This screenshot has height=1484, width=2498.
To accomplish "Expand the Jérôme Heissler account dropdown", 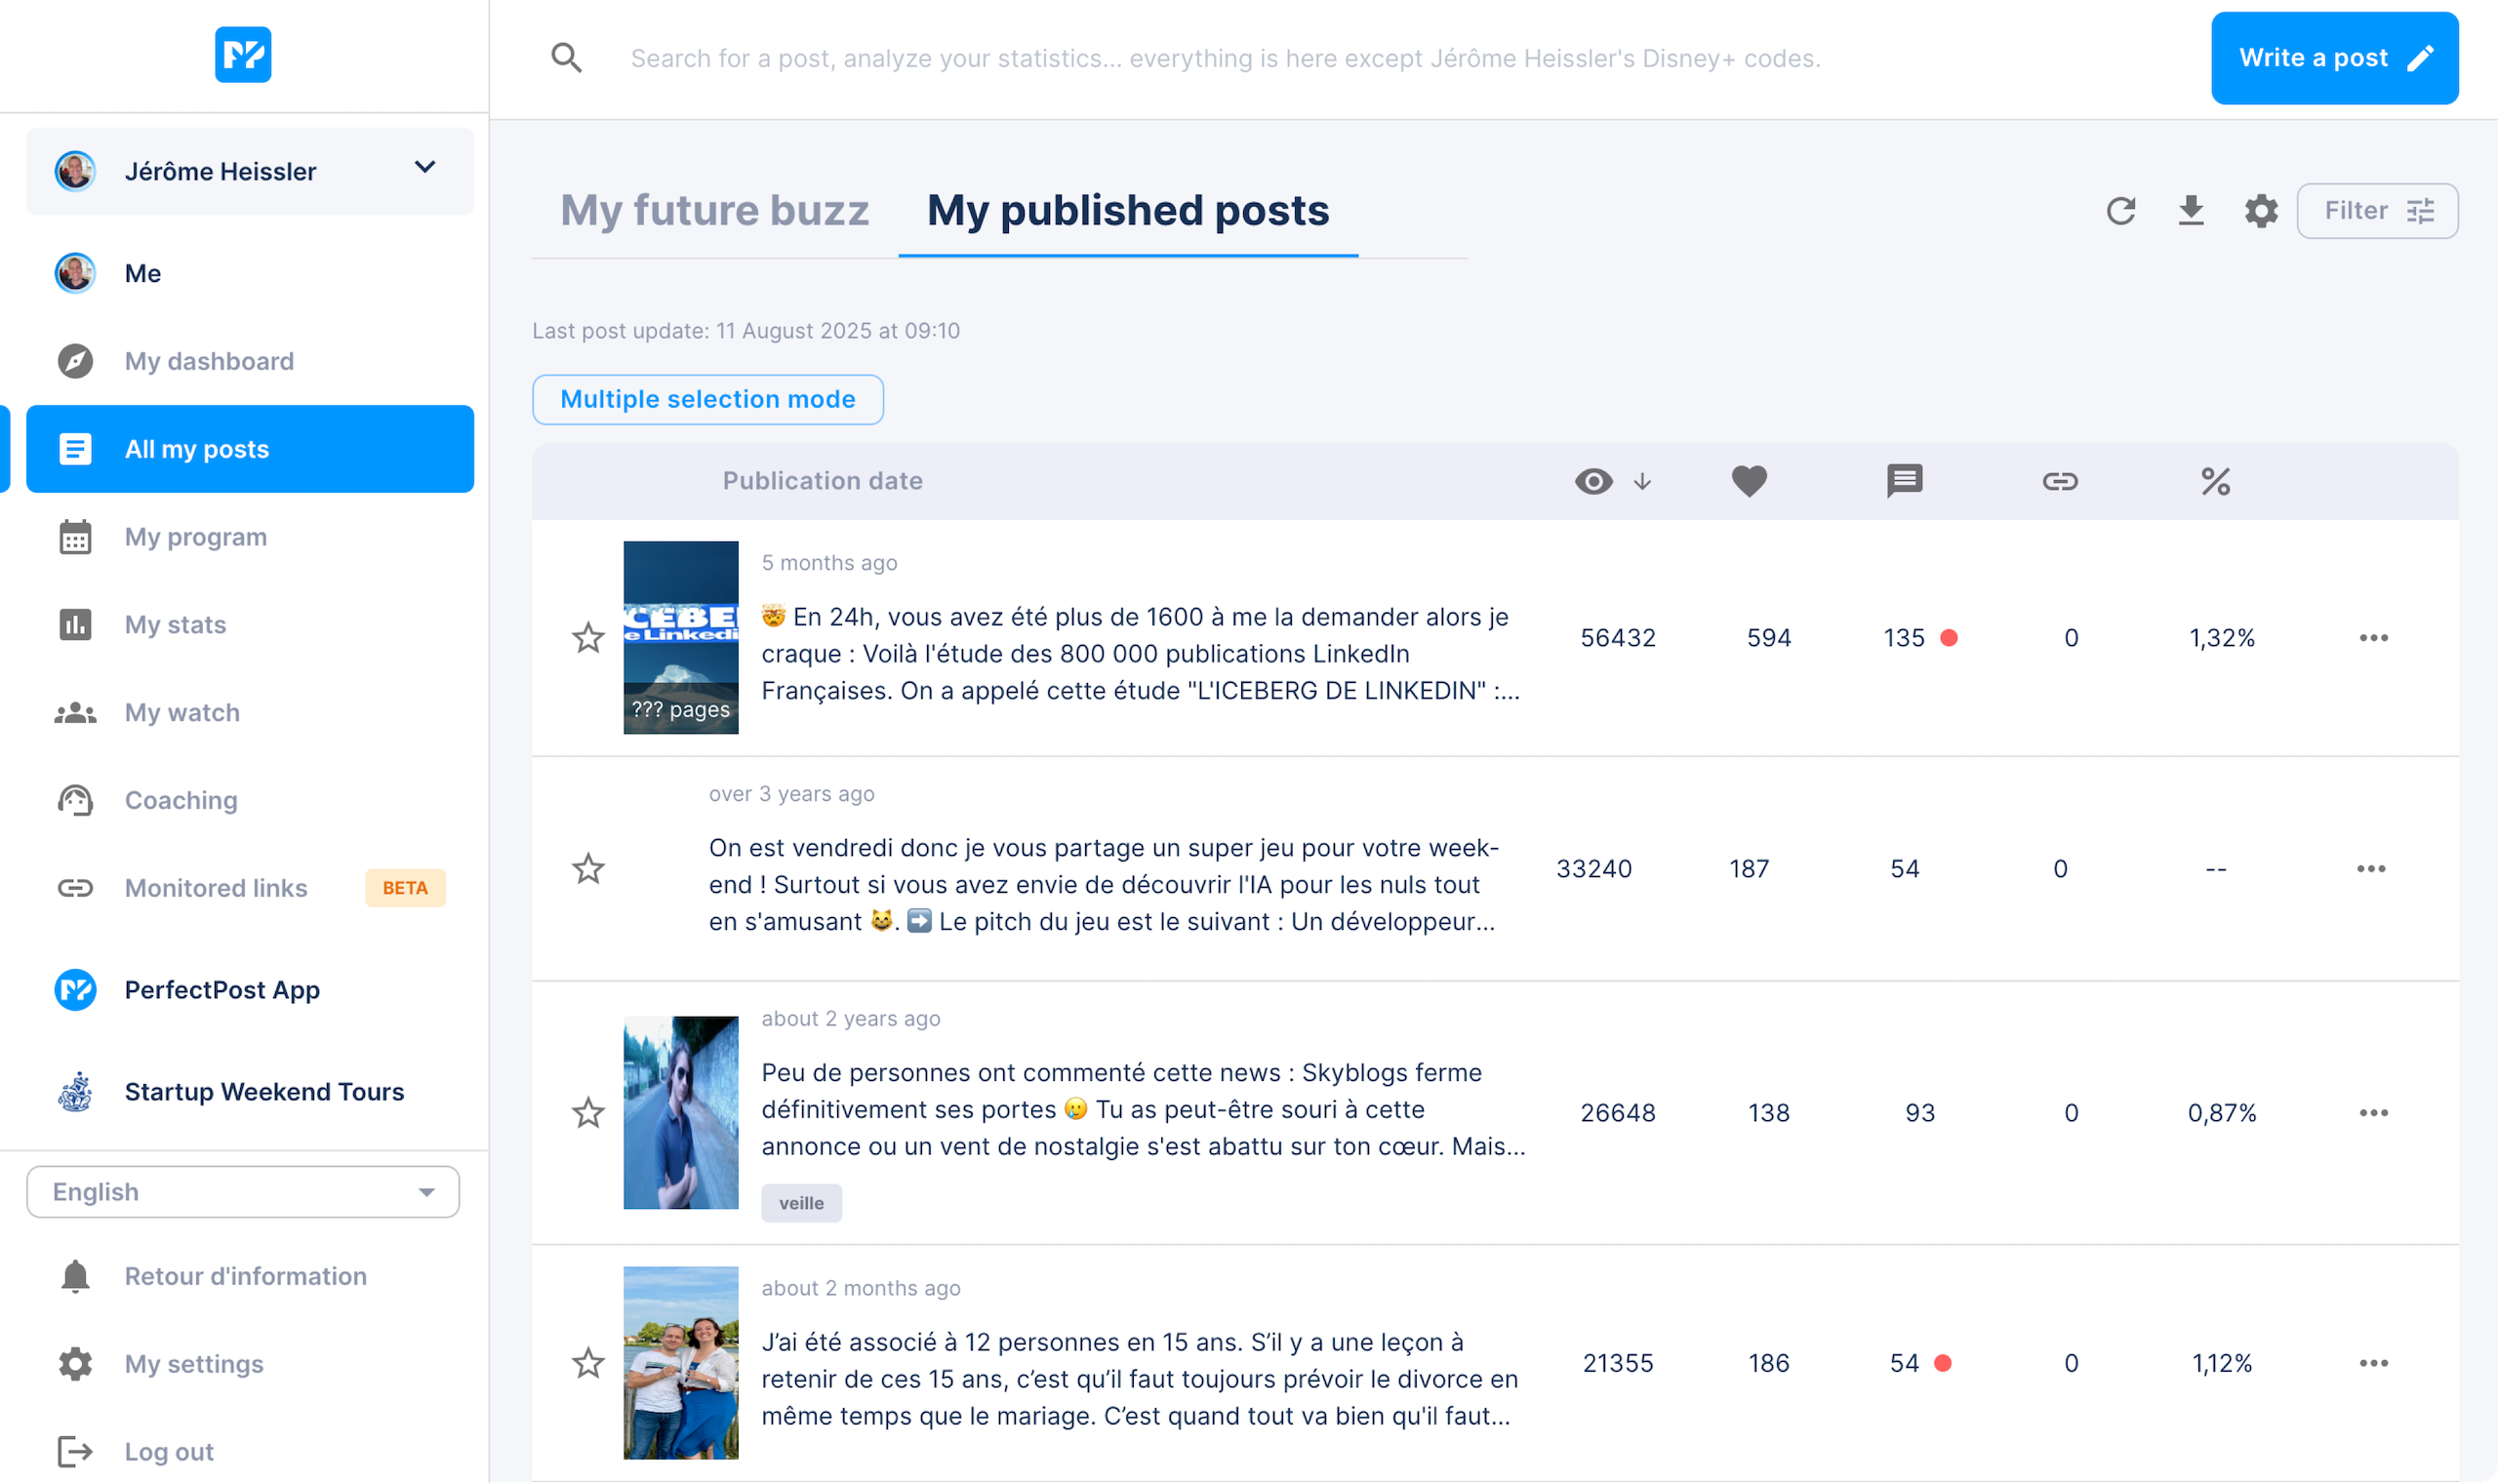I will click(x=425, y=168).
